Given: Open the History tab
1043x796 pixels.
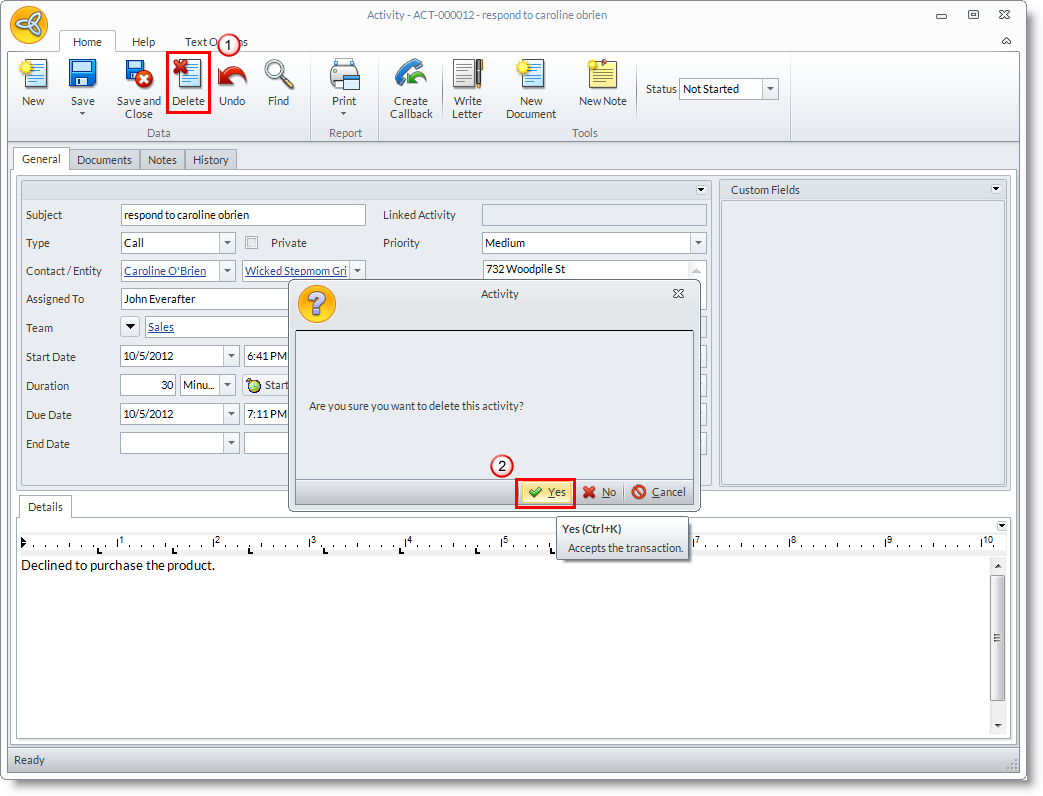Looking at the screenshot, I should (x=210, y=160).
